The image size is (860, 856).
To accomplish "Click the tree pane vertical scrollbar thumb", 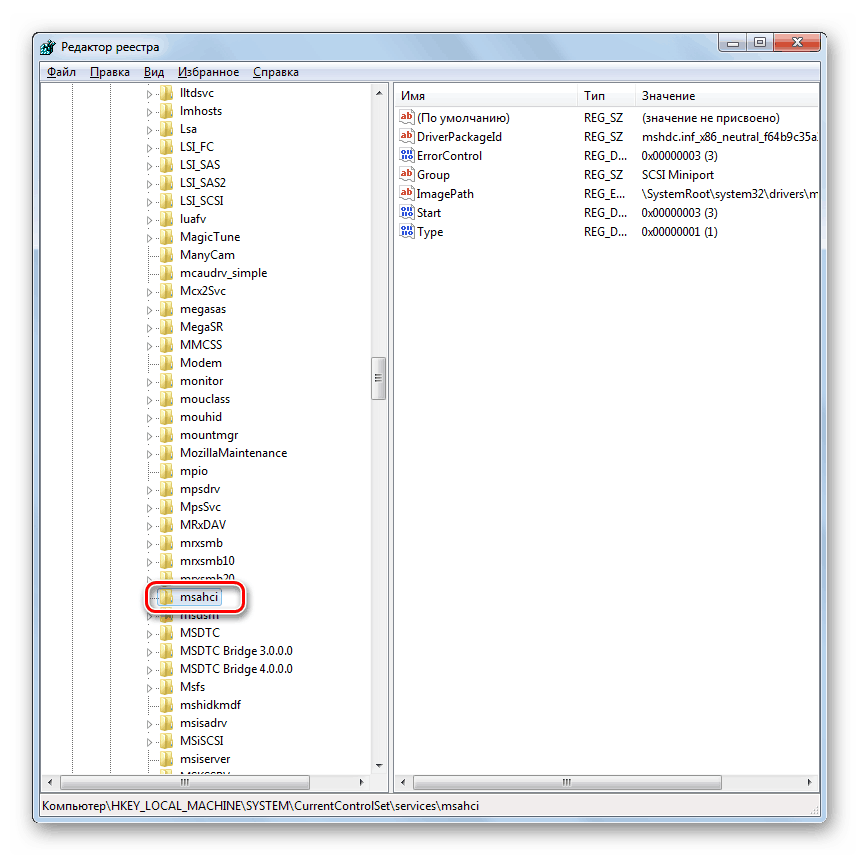I will coord(378,378).
